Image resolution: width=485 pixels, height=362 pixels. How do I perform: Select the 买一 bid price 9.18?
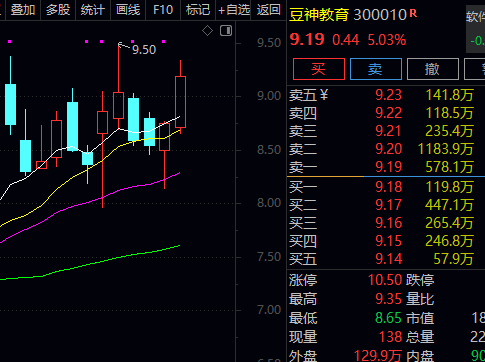pos(388,187)
